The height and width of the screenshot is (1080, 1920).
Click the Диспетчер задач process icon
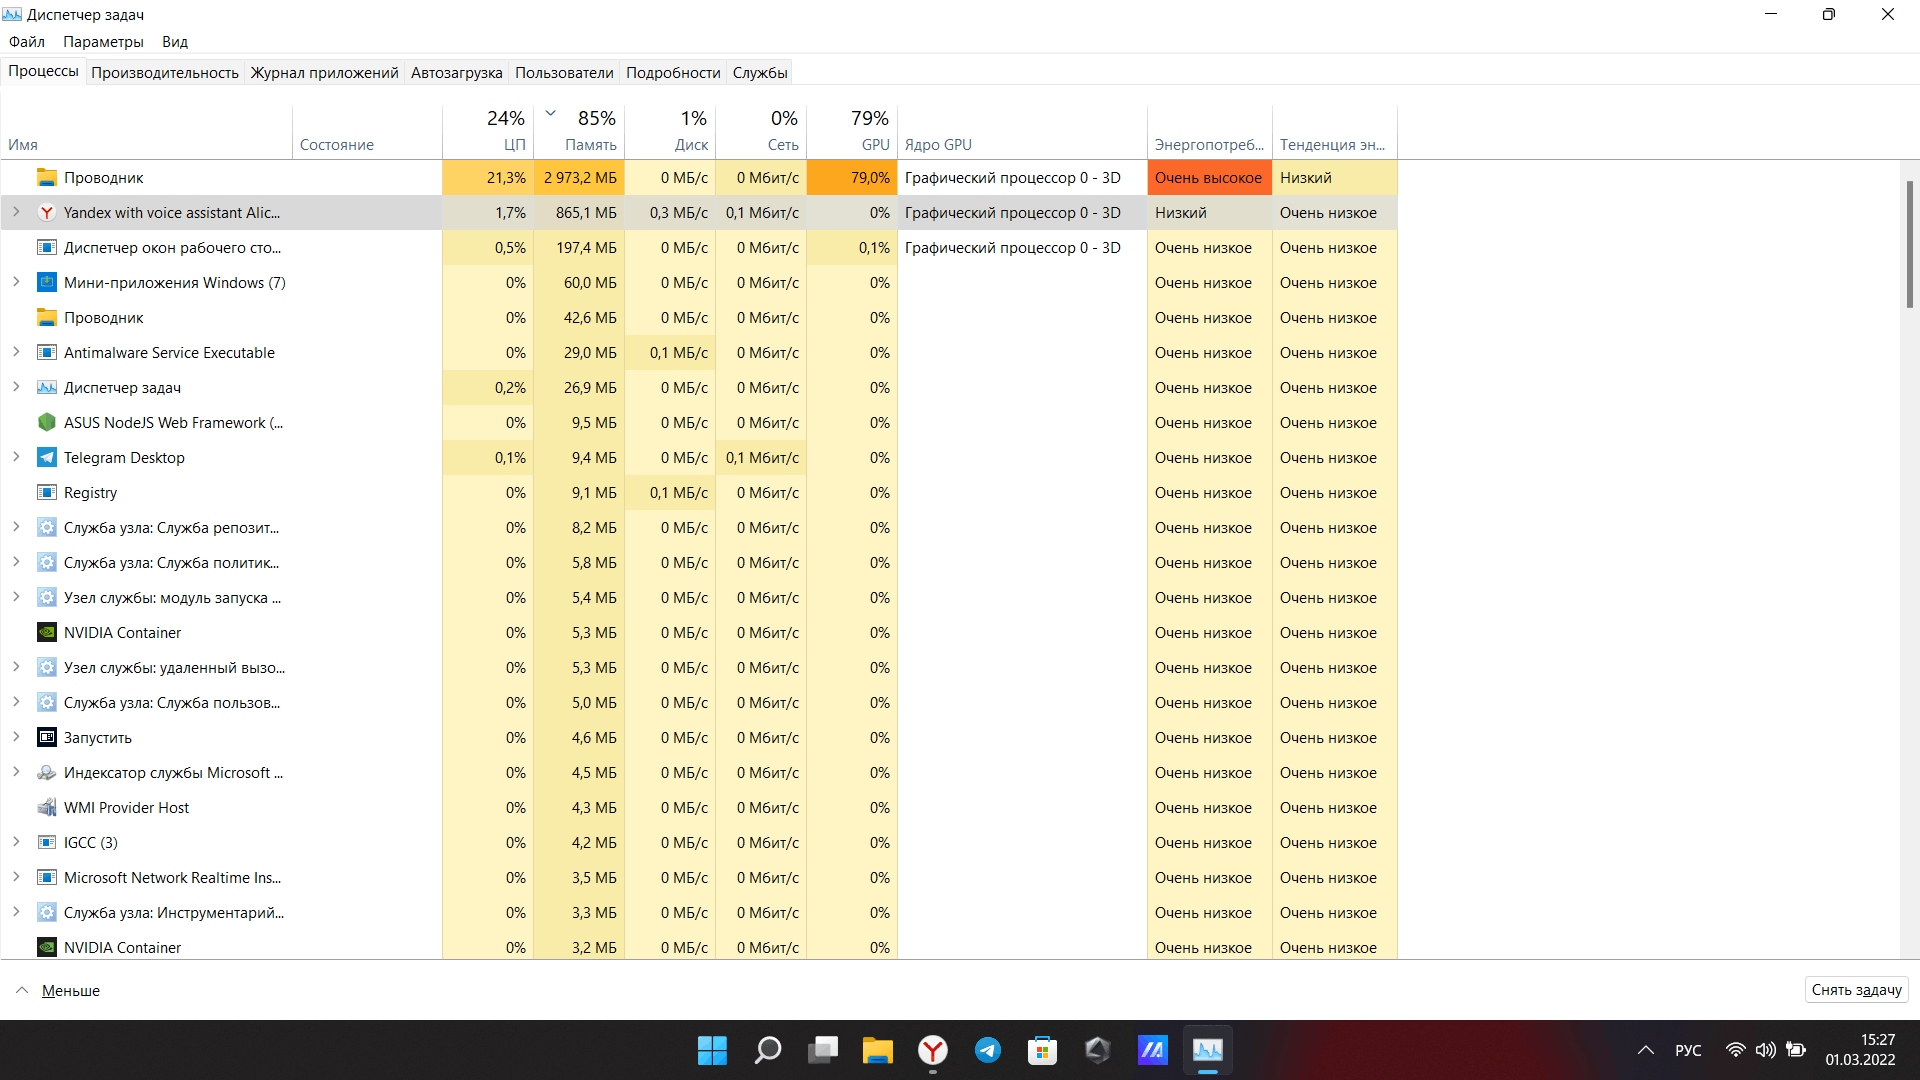(47, 387)
